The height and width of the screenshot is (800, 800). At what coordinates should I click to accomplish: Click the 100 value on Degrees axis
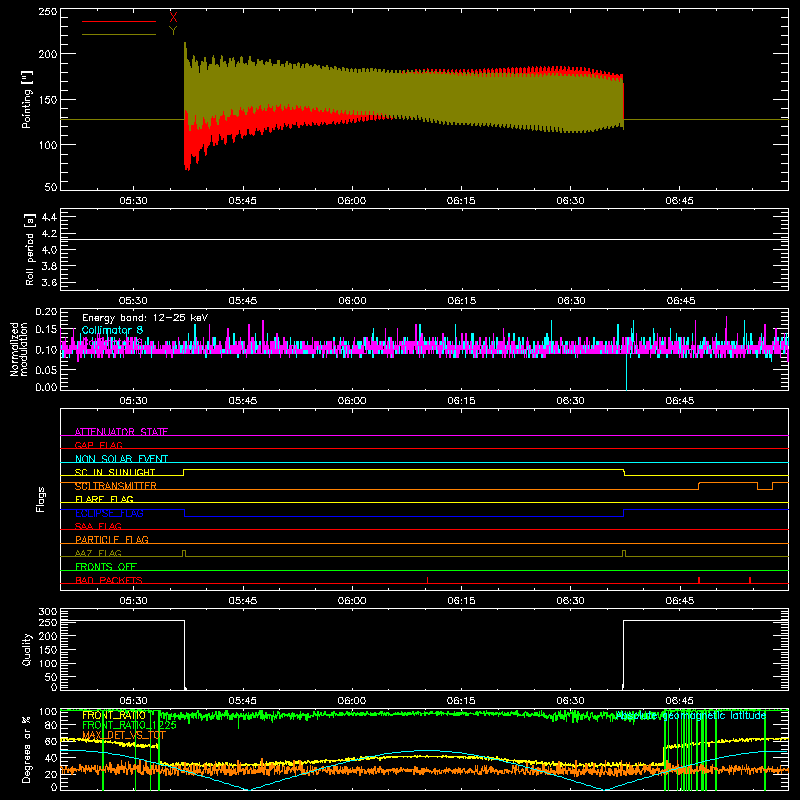tap(48, 712)
